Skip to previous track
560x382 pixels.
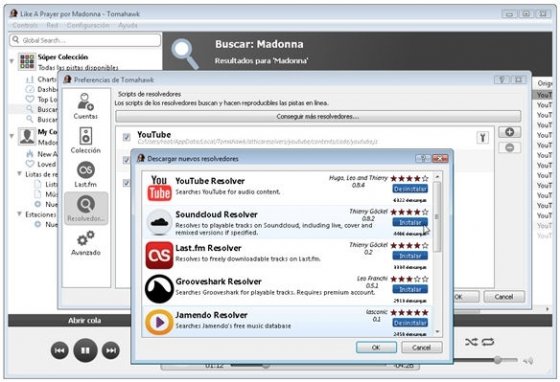tap(60, 351)
